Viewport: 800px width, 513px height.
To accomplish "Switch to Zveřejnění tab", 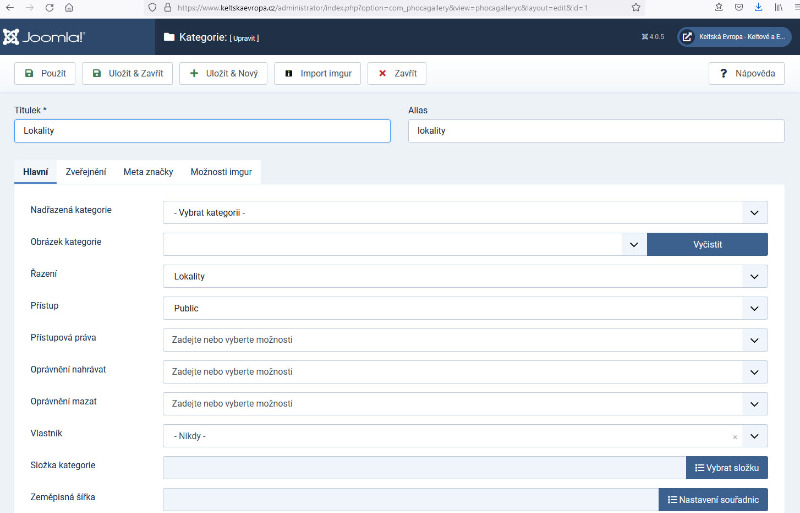I will [86, 172].
